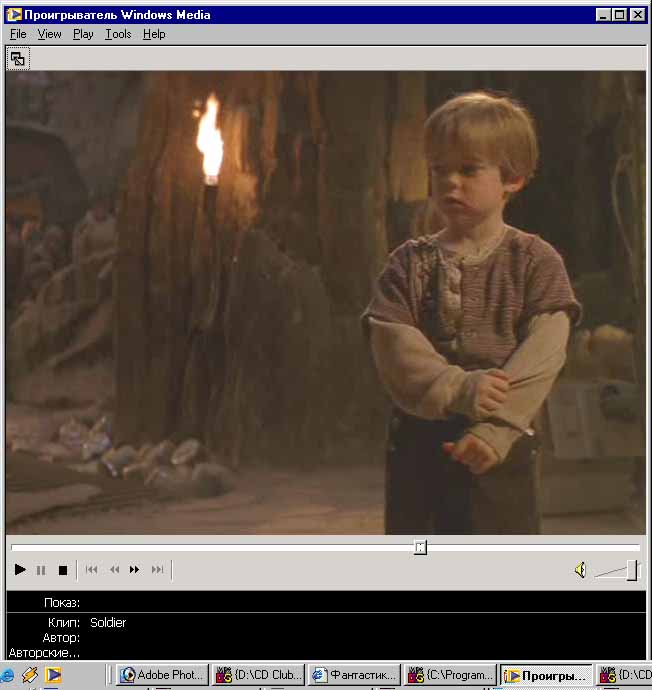Switch to Adobe Photoshop taskbar button

pos(162,675)
